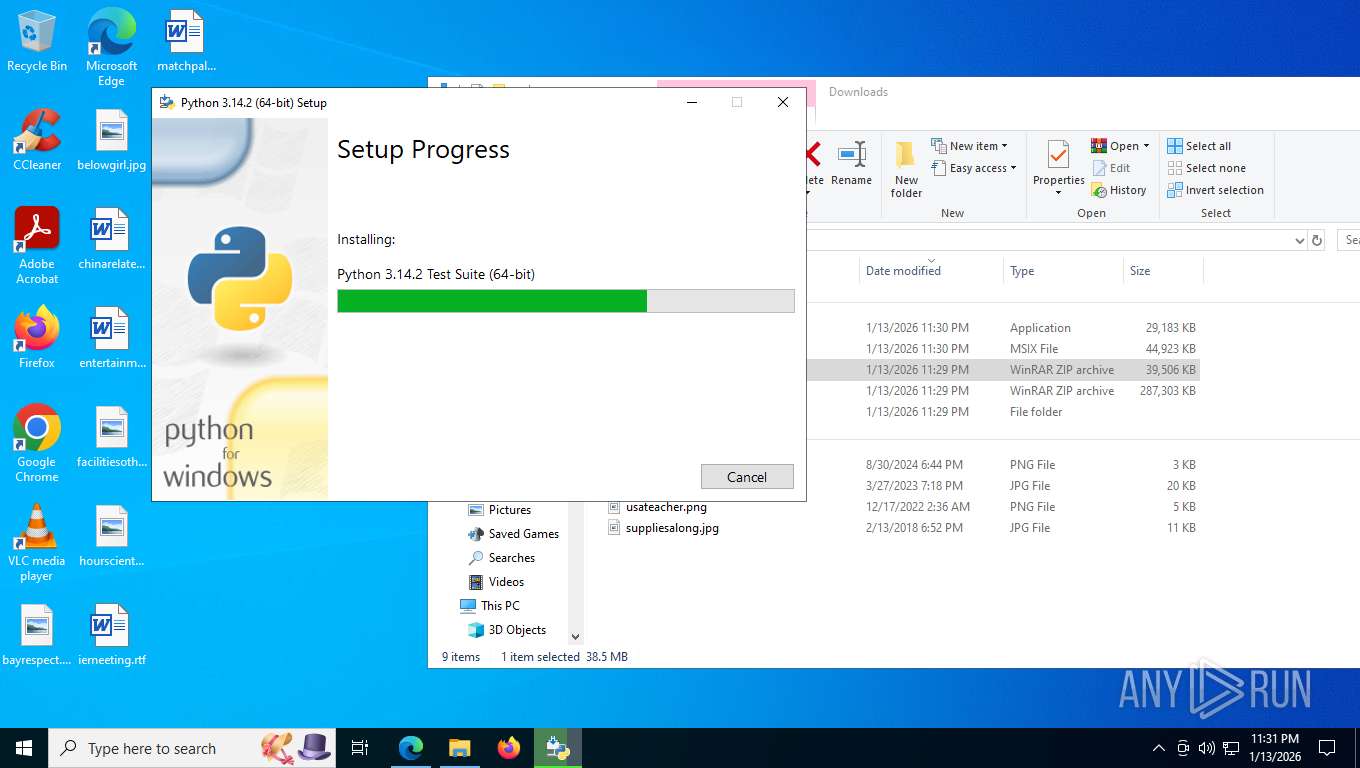Open History in Explorer ribbon

coord(1119,190)
